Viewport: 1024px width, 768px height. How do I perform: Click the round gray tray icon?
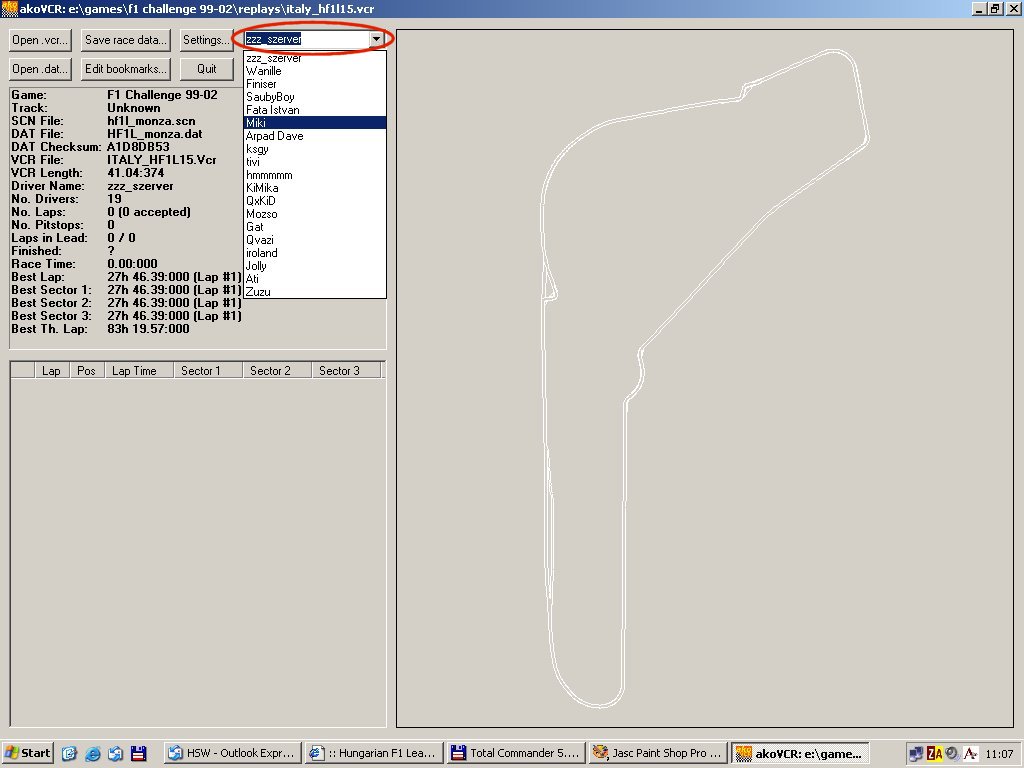click(x=952, y=754)
